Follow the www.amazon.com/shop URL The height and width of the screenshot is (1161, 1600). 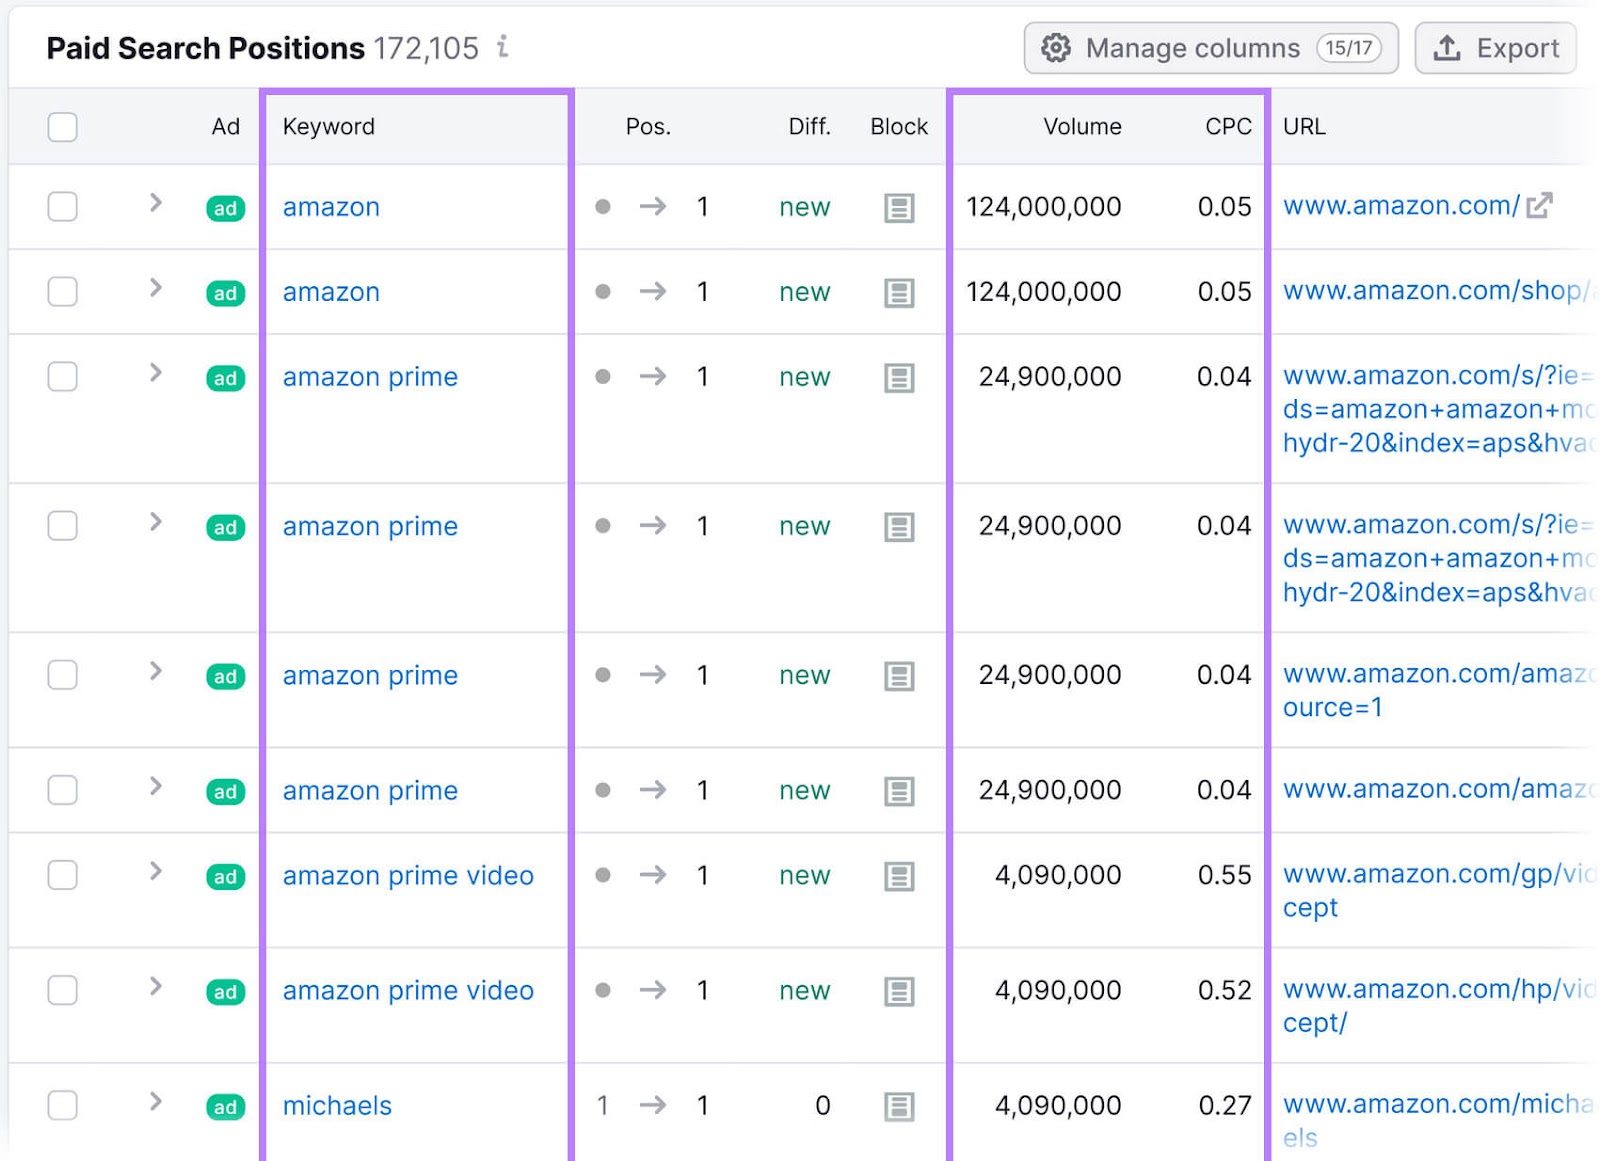pos(1420,291)
